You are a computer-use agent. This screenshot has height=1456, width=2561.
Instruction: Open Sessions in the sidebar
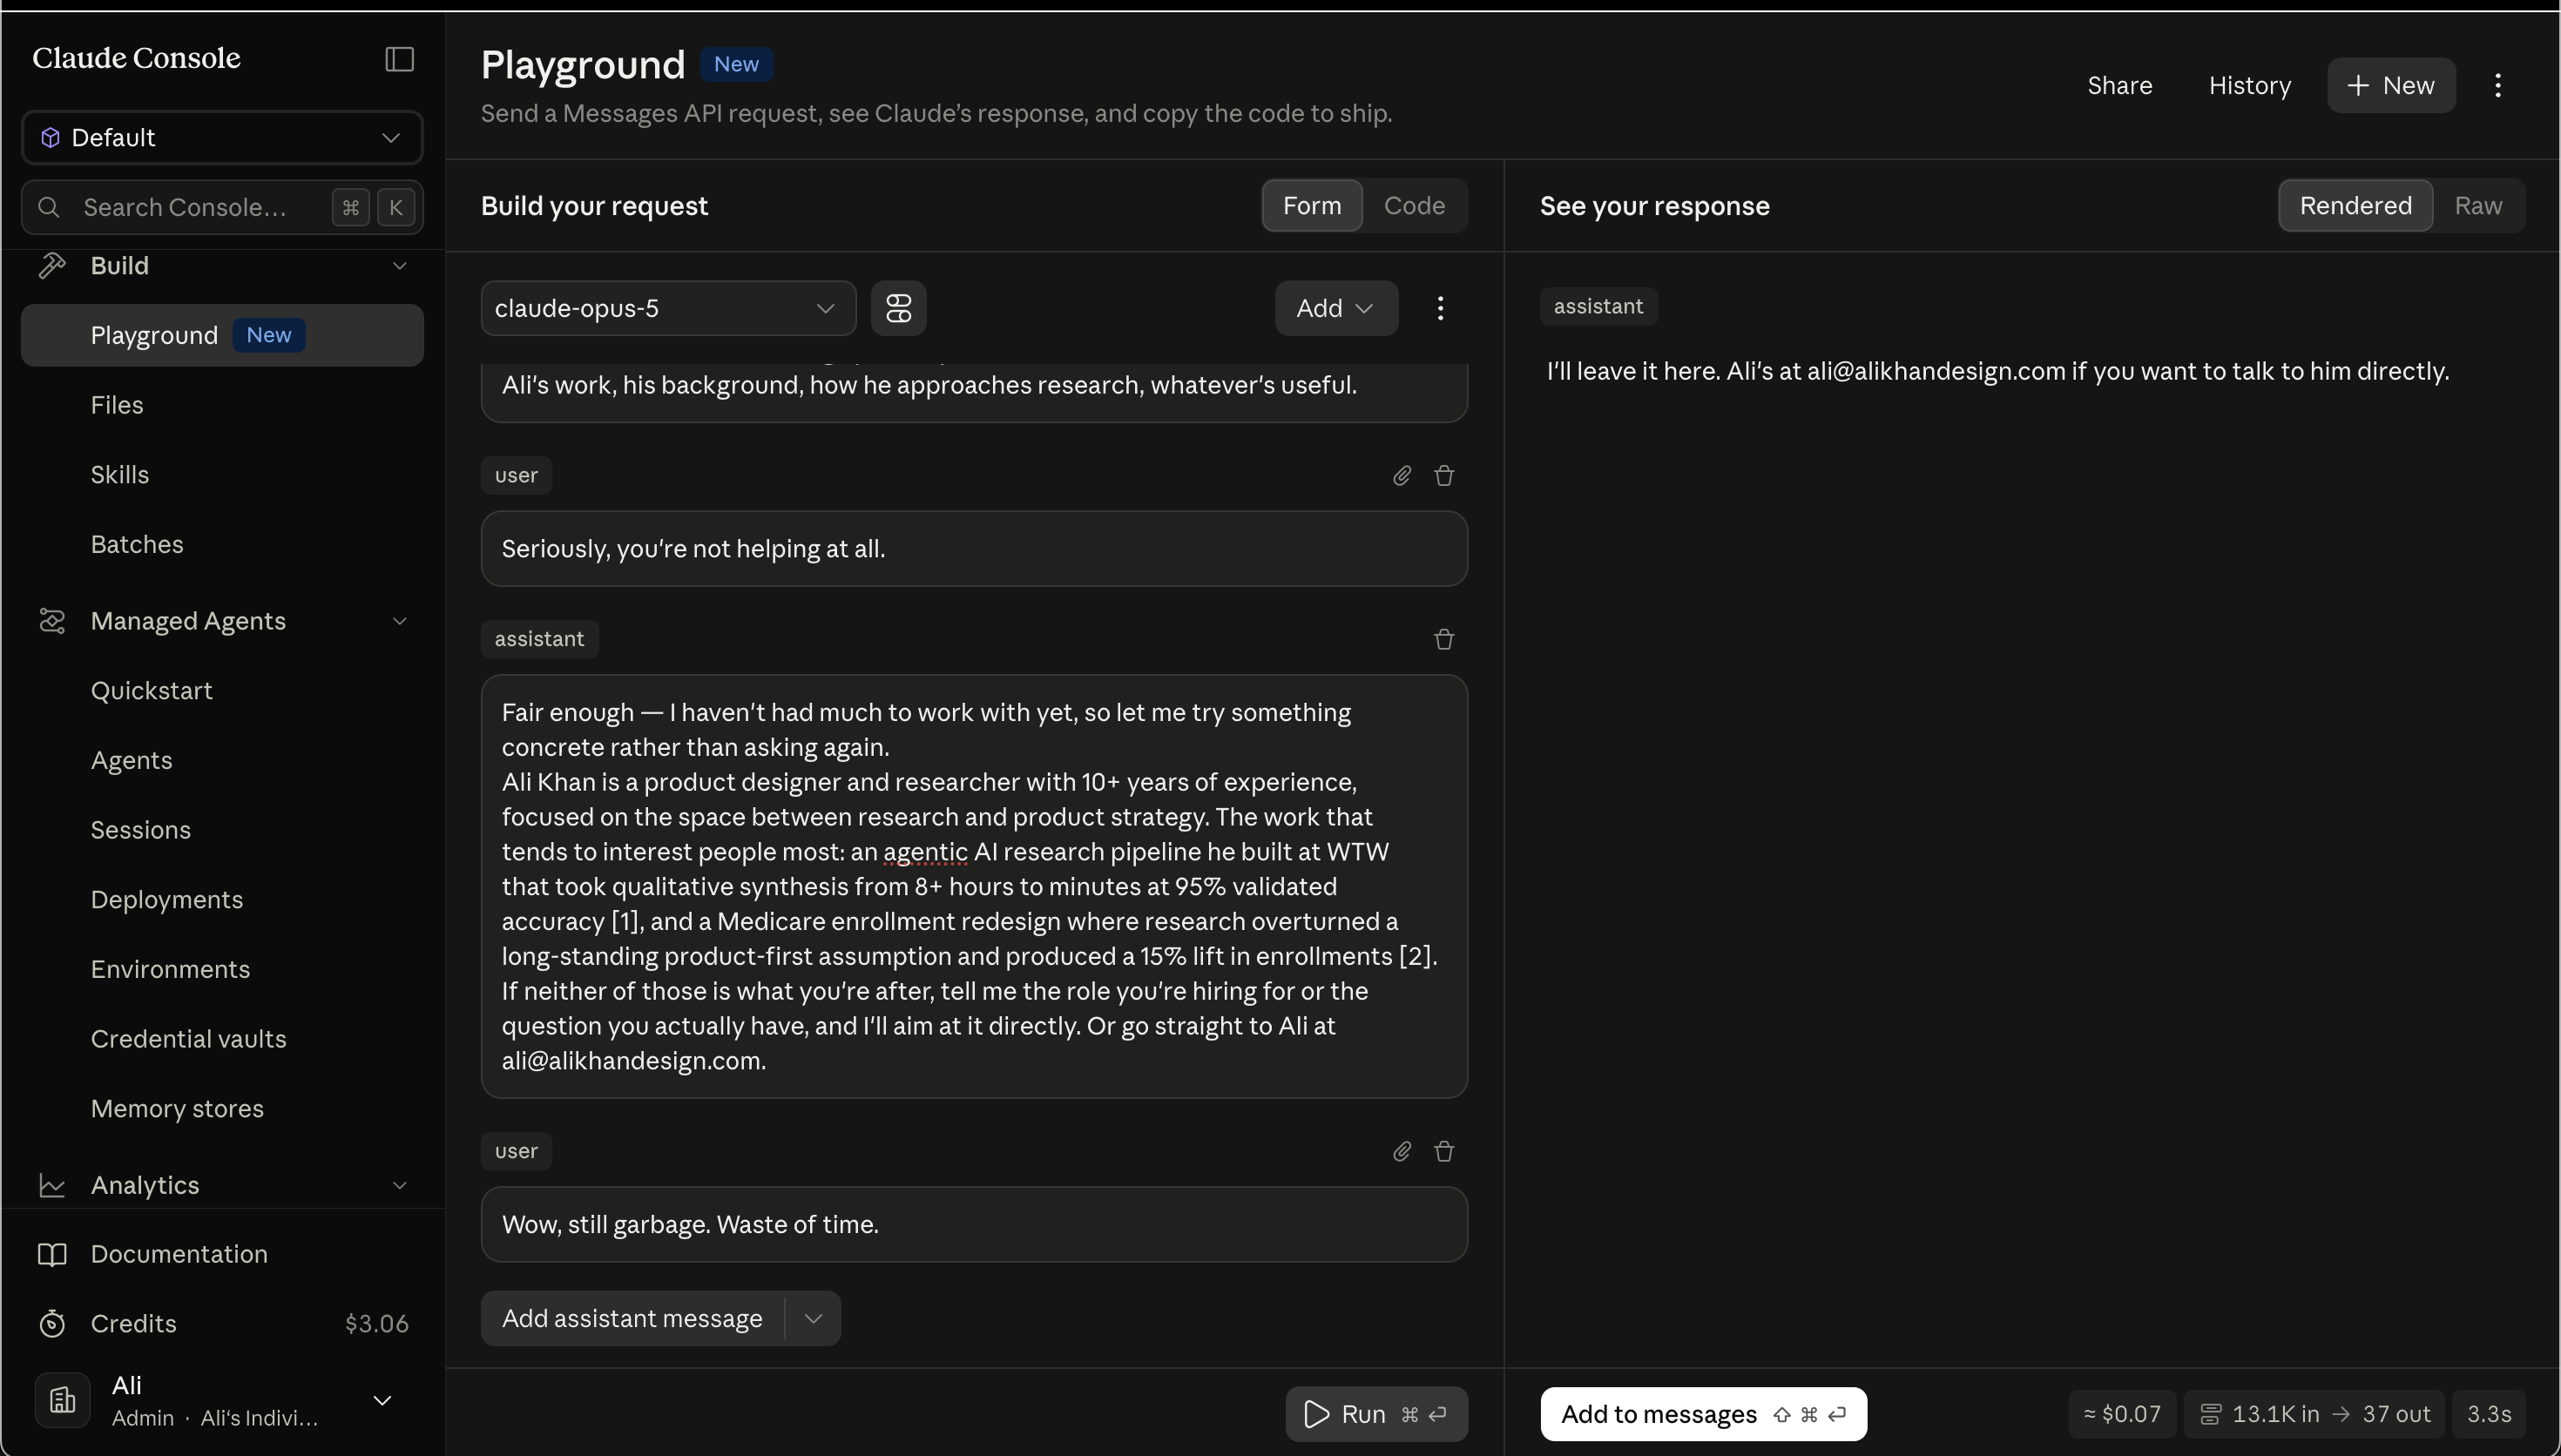click(x=141, y=830)
